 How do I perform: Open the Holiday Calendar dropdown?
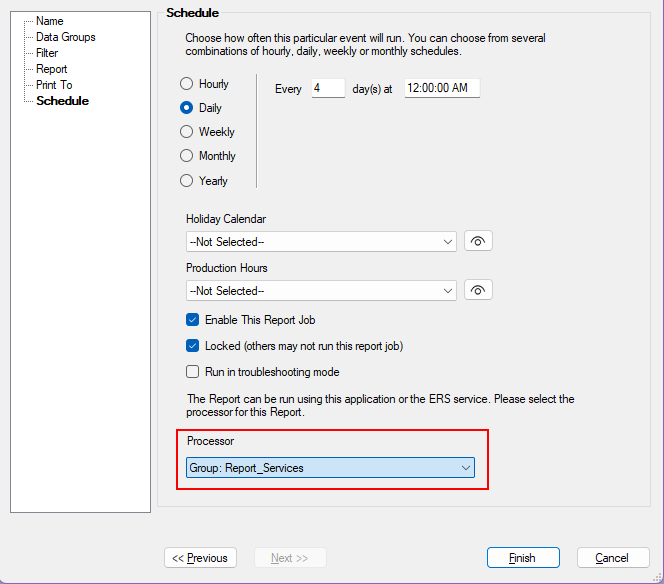click(x=321, y=242)
